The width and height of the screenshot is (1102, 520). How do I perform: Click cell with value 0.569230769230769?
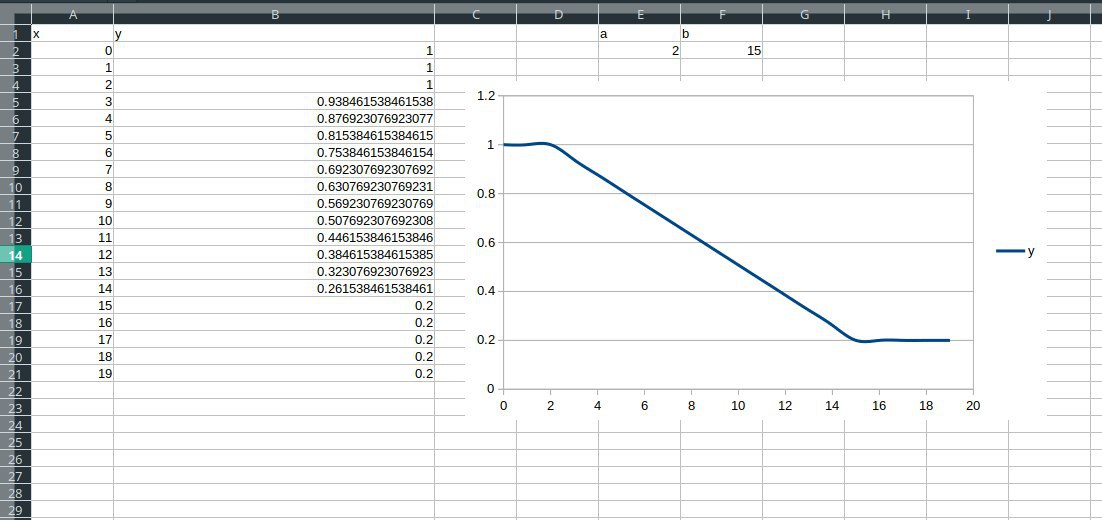(x=274, y=204)
